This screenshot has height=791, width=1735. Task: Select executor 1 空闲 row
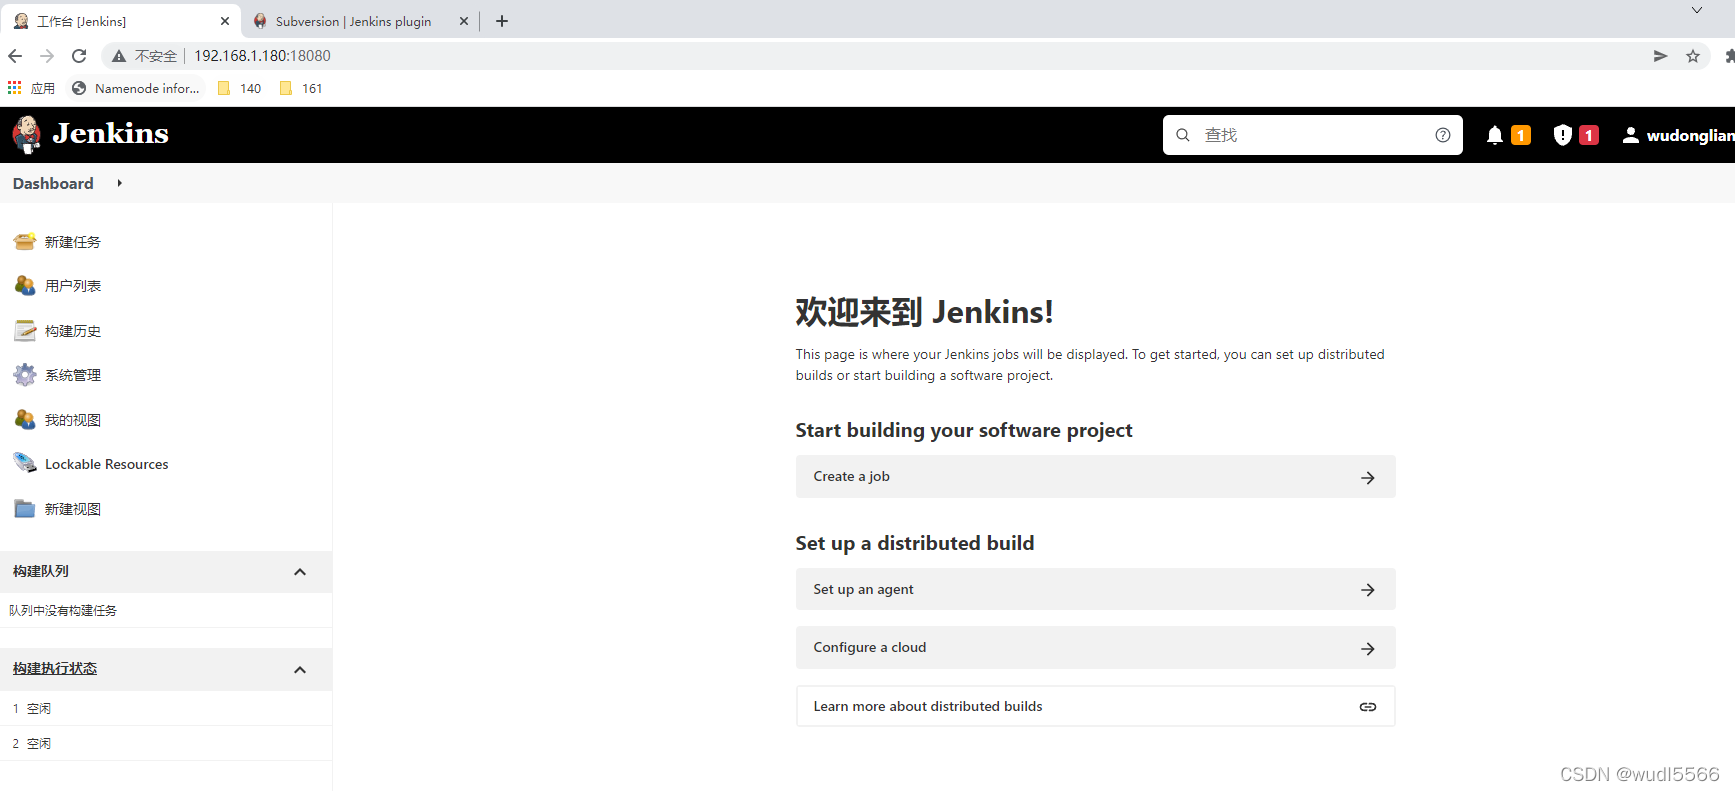pyautogui.click(x=166, y=708)
